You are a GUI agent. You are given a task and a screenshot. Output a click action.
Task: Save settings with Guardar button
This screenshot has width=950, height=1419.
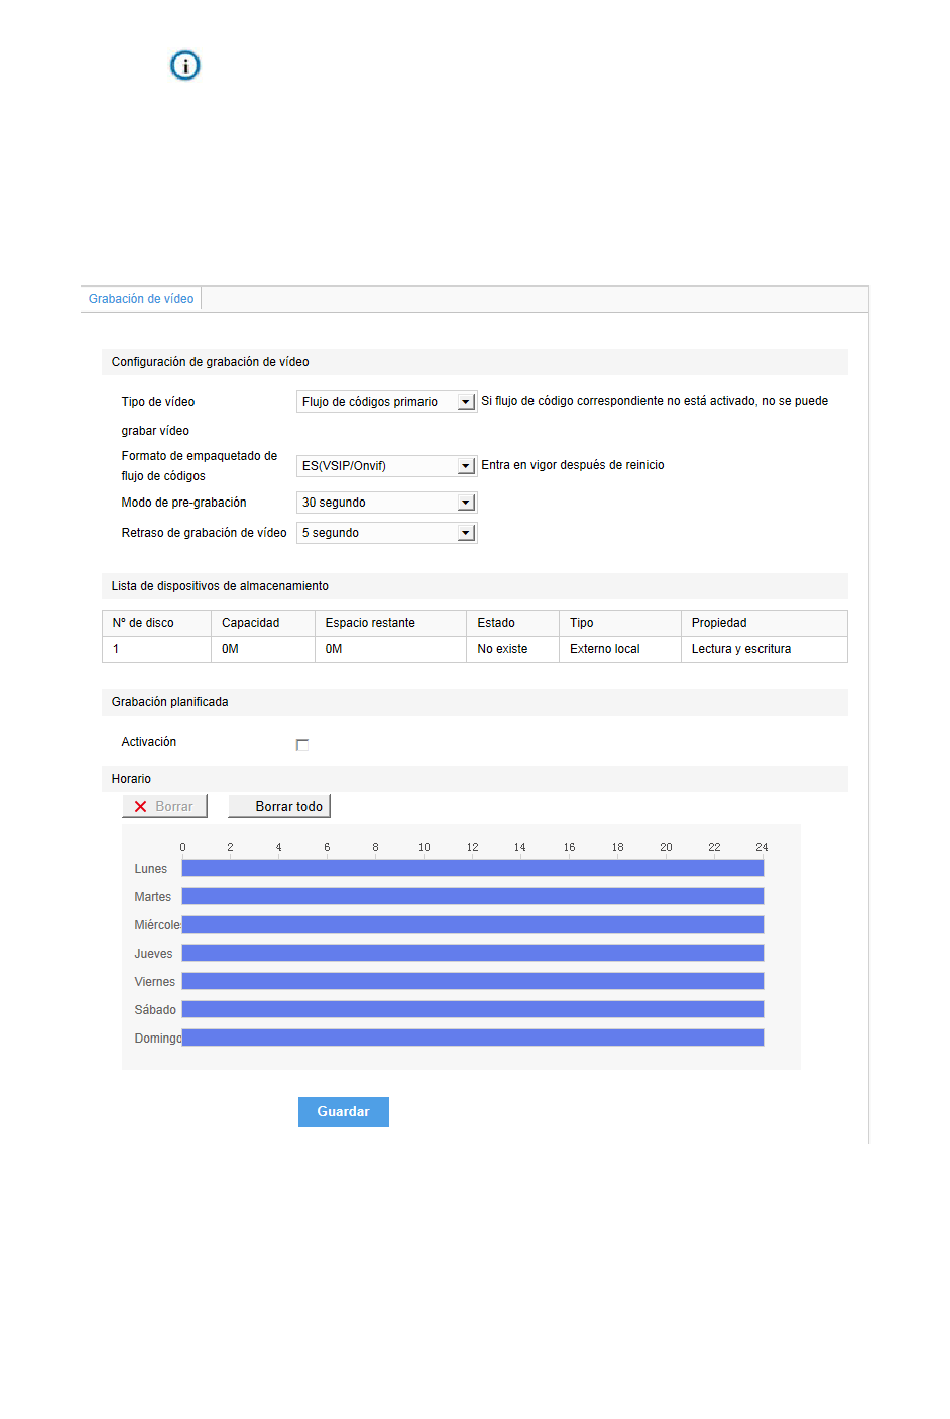[343, 1112]
